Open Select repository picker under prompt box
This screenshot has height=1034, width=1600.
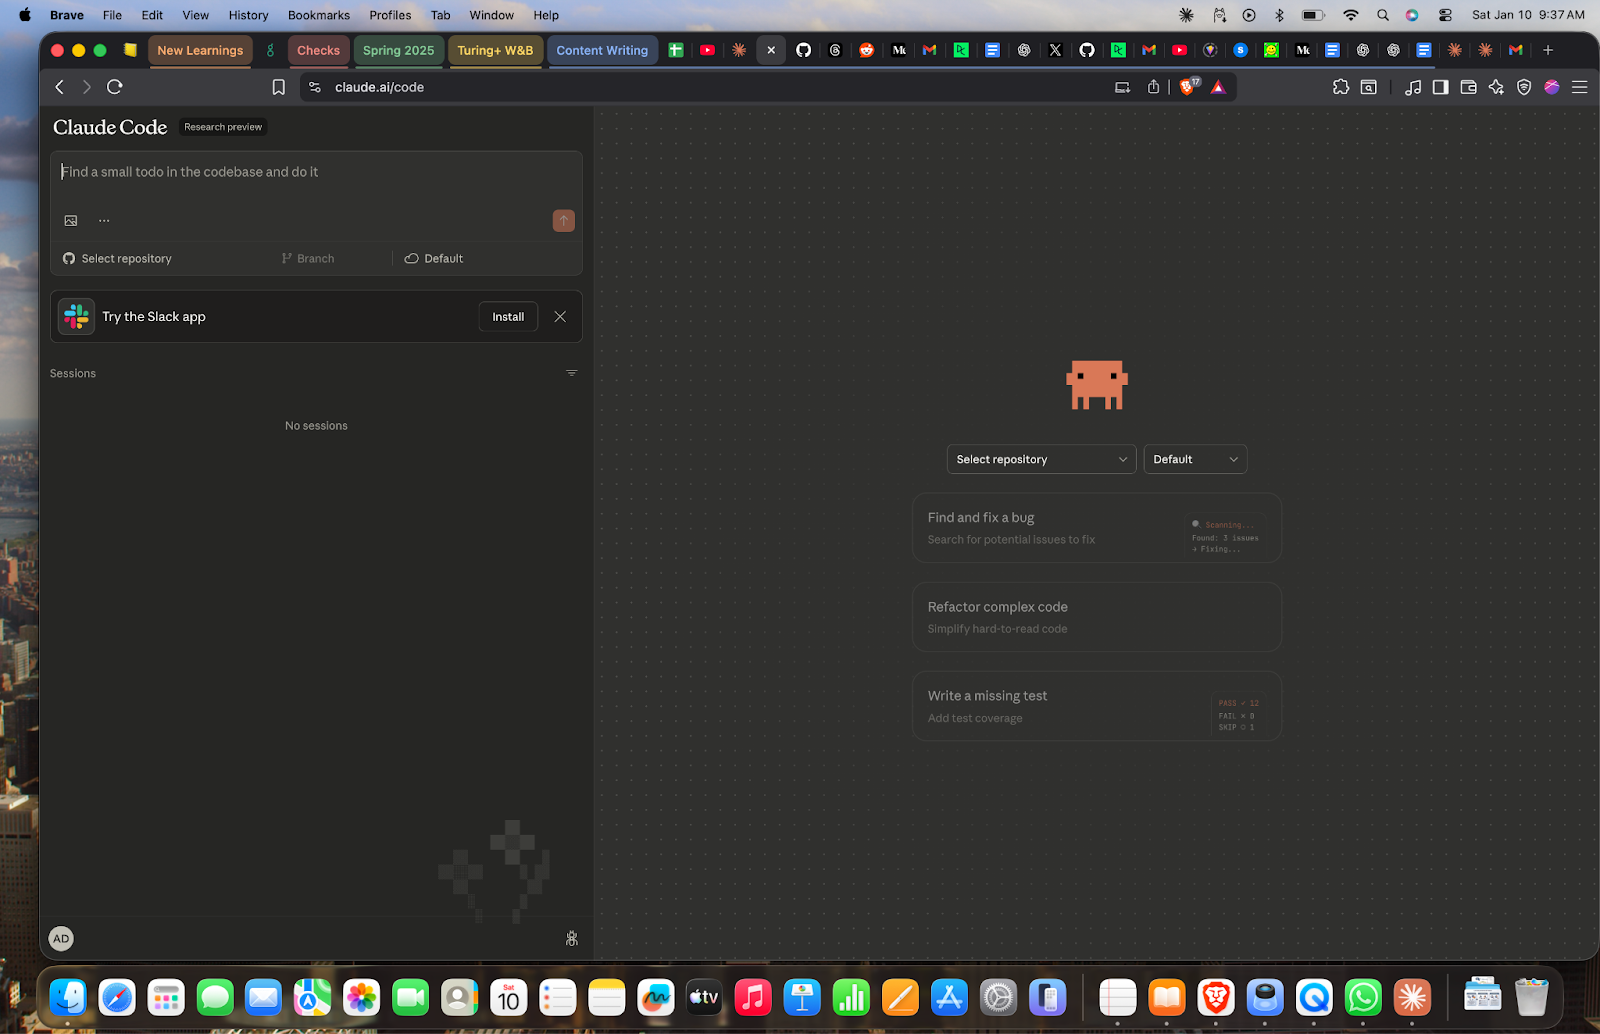(x=118, y=259)
